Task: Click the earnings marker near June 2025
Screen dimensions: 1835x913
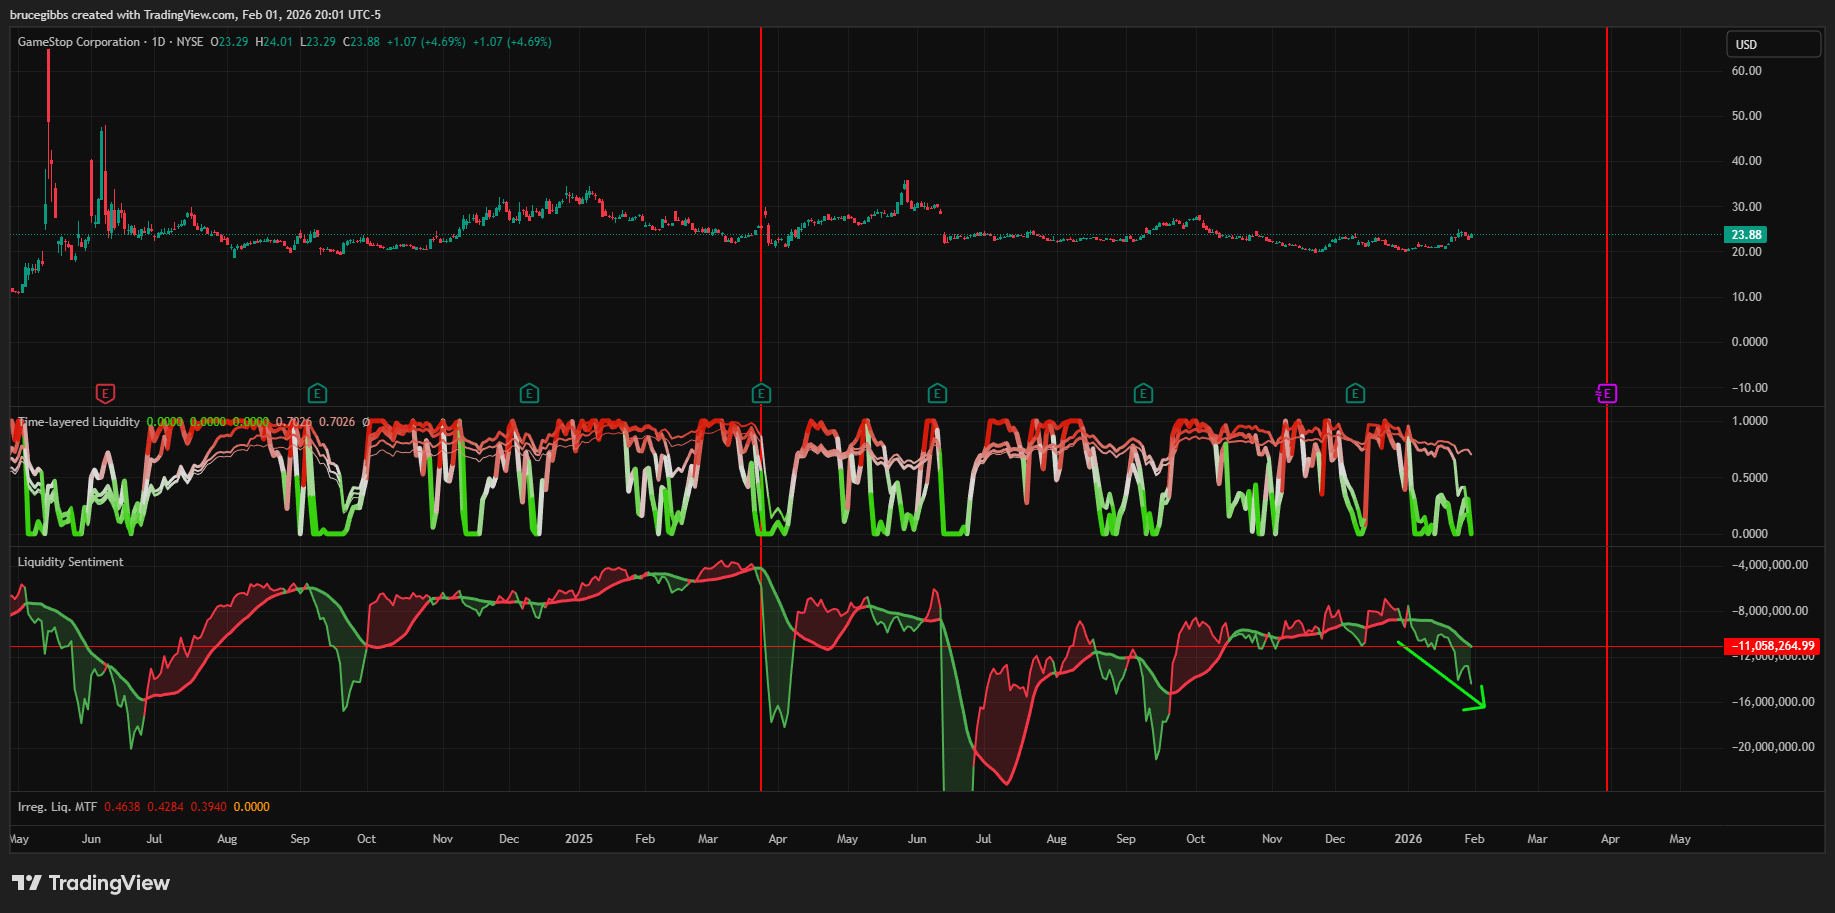Action: coord(937,393)
